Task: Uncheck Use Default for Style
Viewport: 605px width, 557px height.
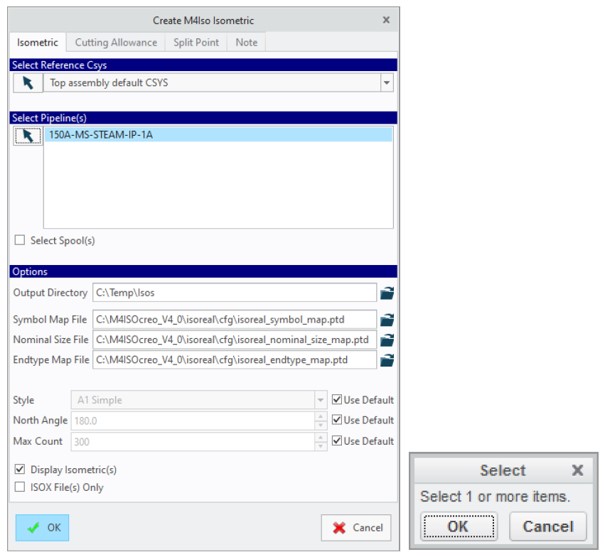Action: 337,400
